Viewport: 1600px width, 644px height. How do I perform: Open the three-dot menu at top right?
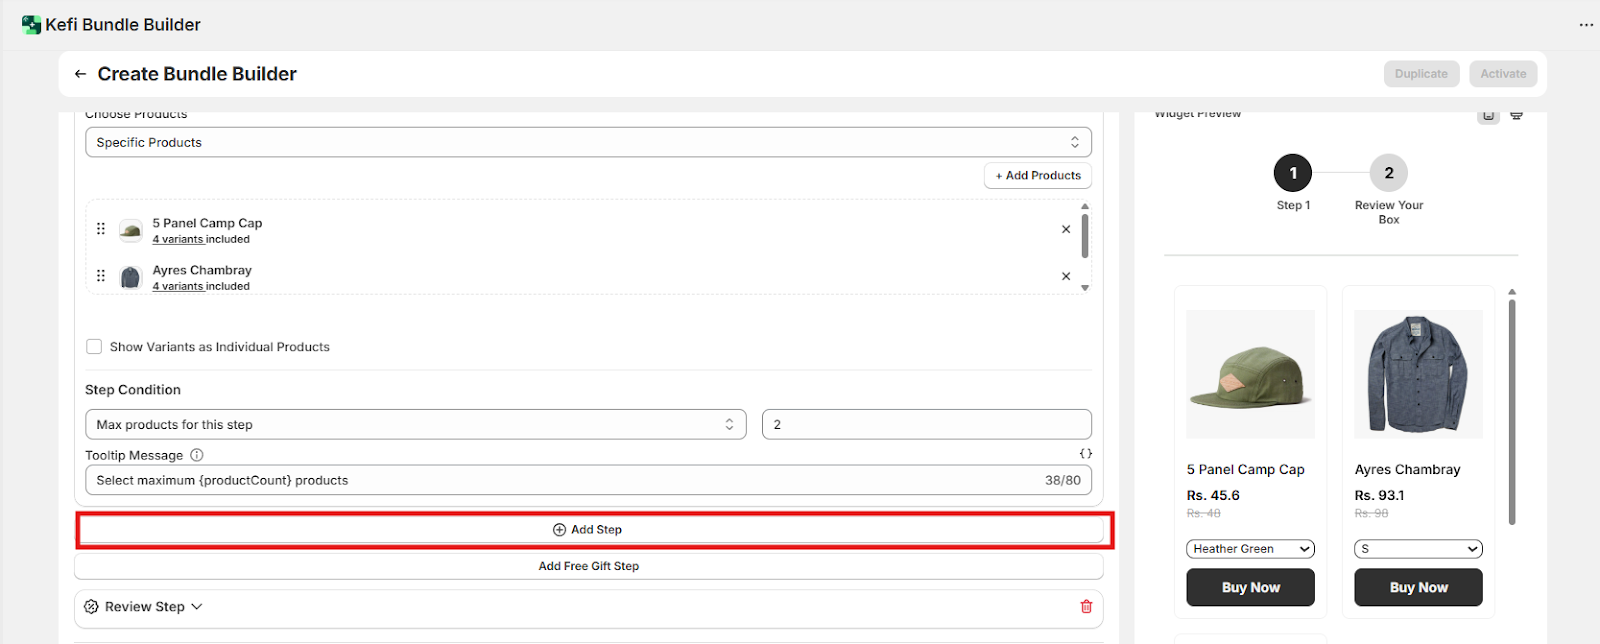(x=1585, y=25)
